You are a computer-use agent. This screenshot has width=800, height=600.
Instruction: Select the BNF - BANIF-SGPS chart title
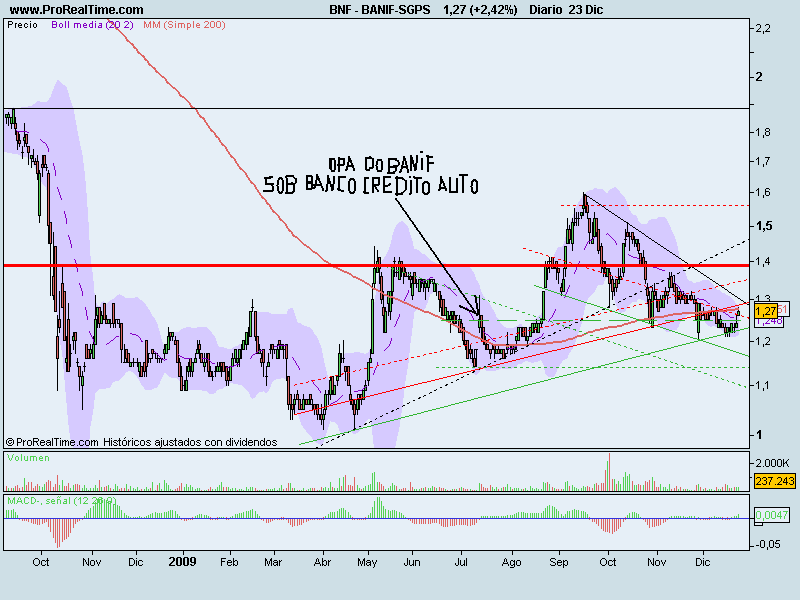click(380, 10)
